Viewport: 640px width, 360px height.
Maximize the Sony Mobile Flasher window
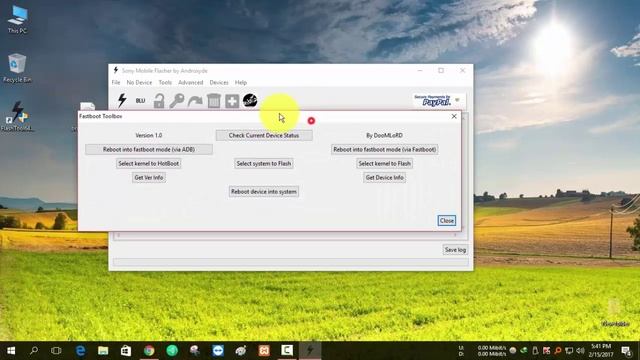point(441,70)
